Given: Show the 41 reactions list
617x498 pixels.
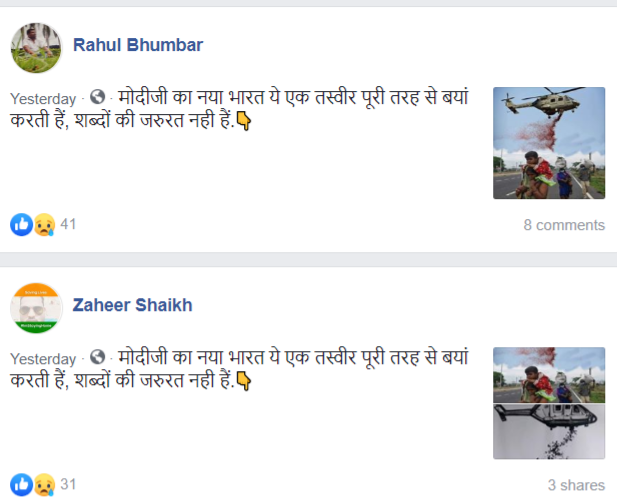Looking at the screenshot, I should (68, 224).
